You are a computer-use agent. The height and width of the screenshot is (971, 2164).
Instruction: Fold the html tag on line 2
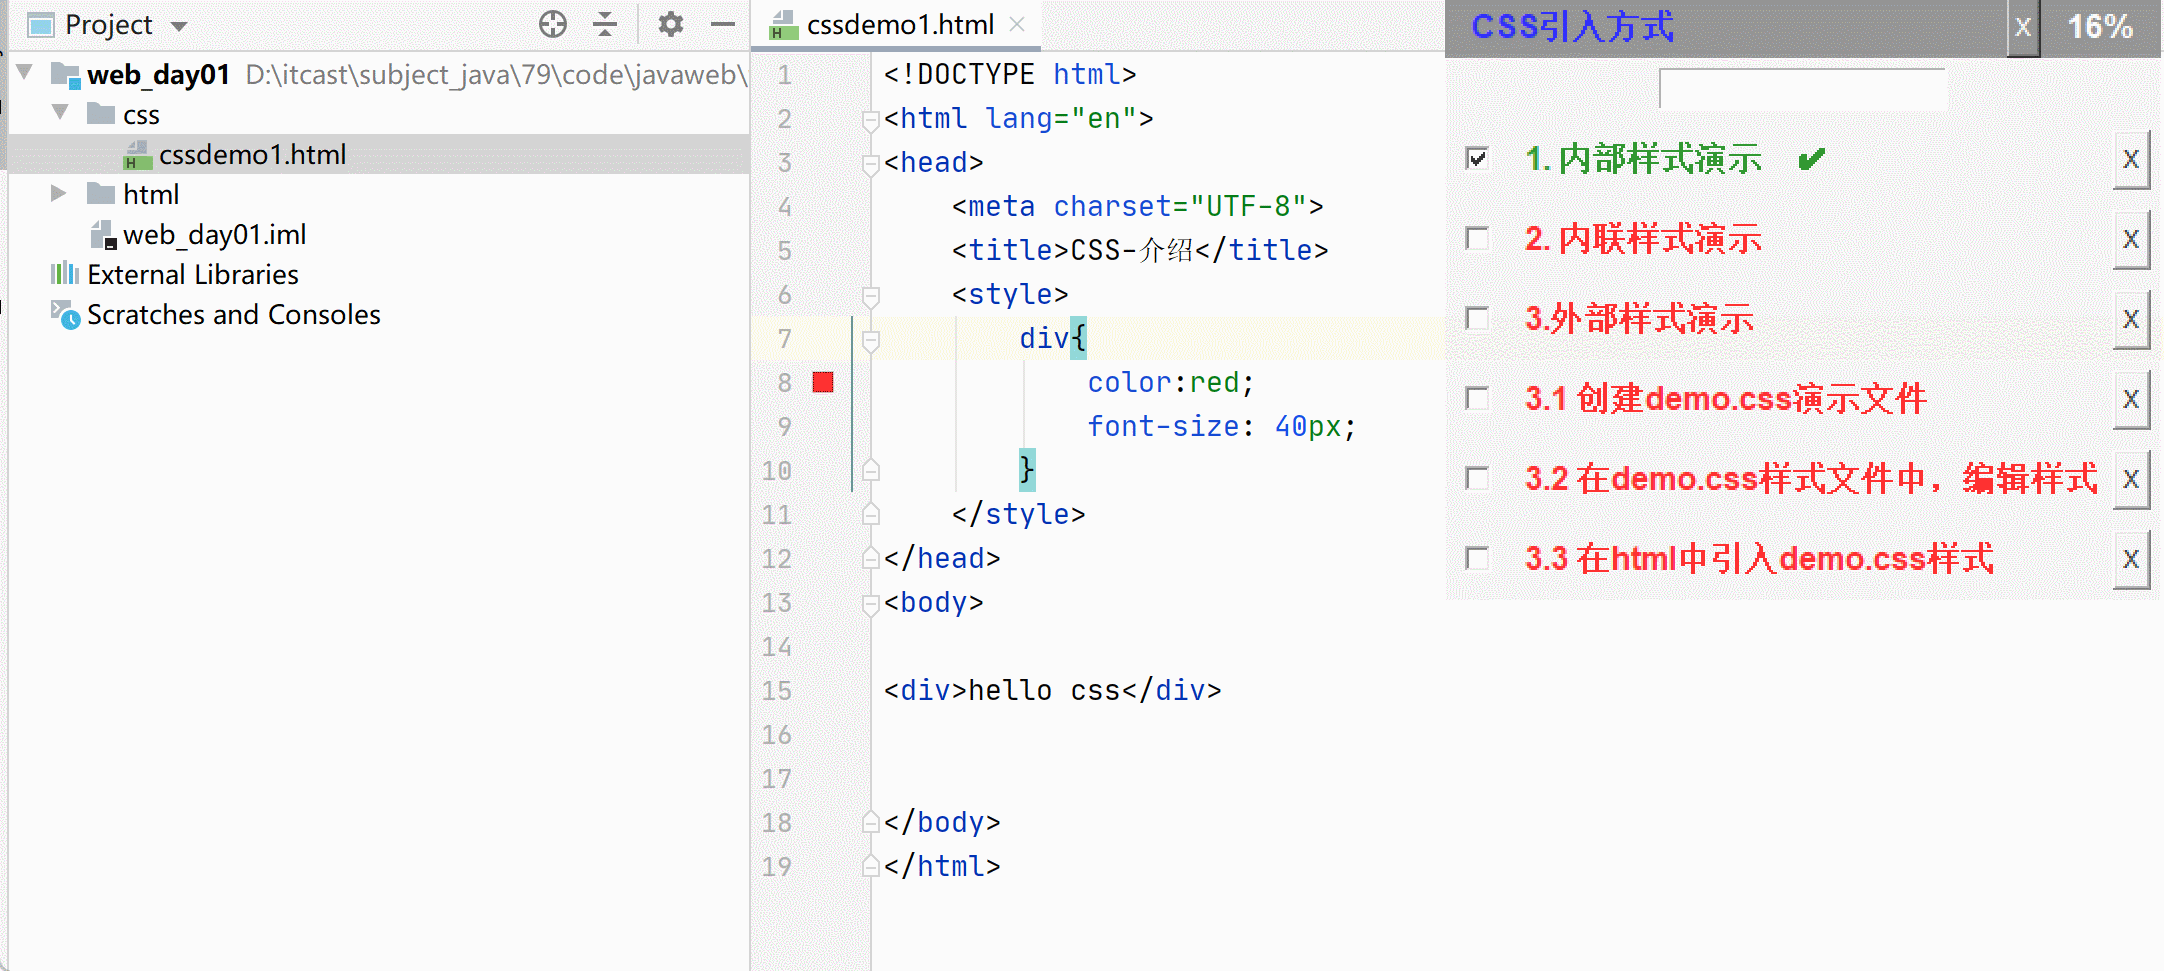pyautogui.click(x=871, y=120)
